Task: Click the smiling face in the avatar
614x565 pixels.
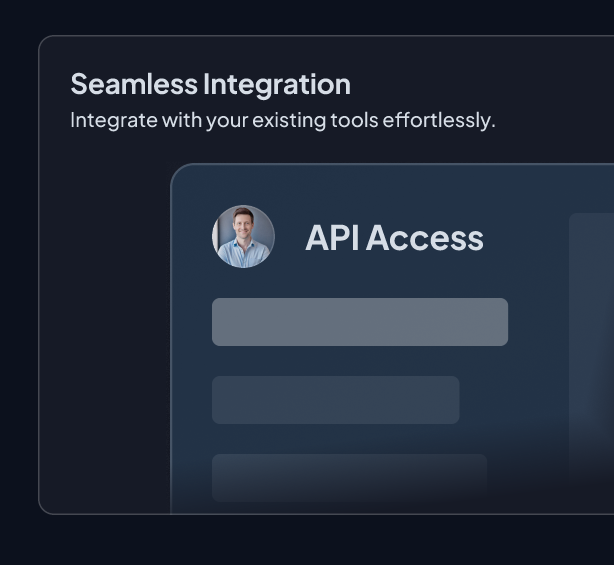Action: coord(244,228)
